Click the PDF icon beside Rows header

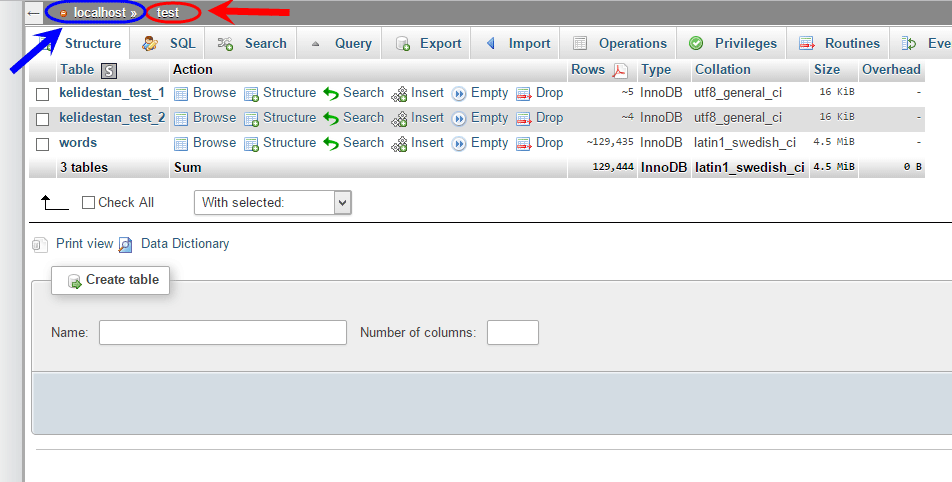point(620,71)
